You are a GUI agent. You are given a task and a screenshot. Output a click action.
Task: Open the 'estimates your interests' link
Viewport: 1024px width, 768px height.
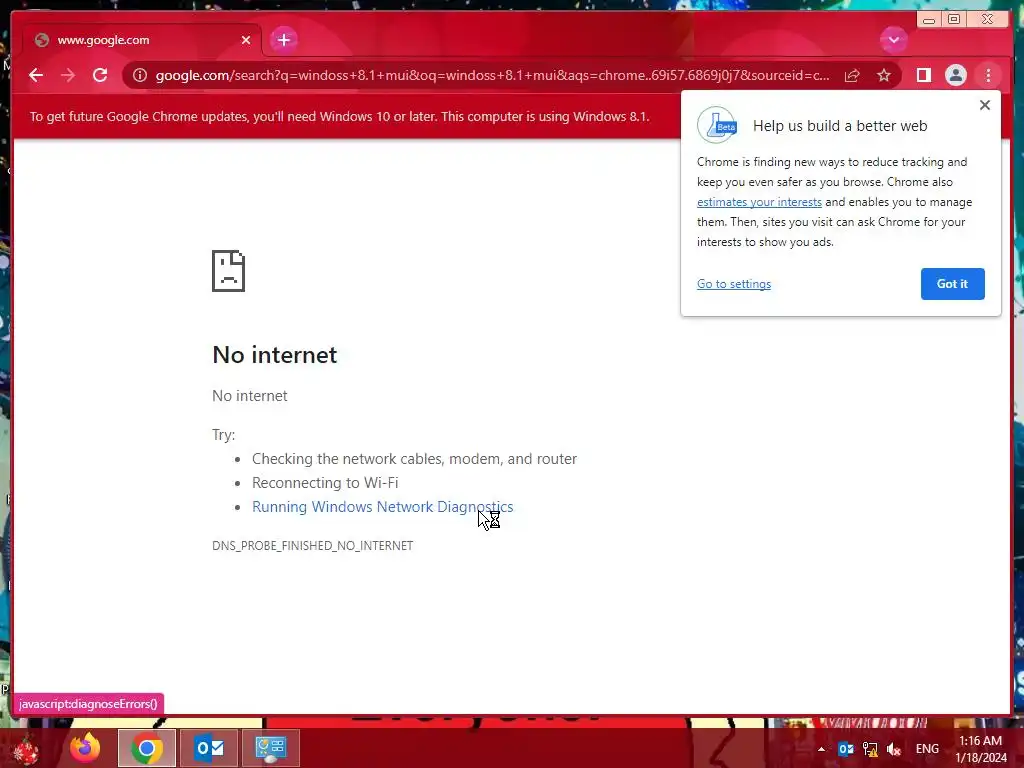tap(759, 202)
